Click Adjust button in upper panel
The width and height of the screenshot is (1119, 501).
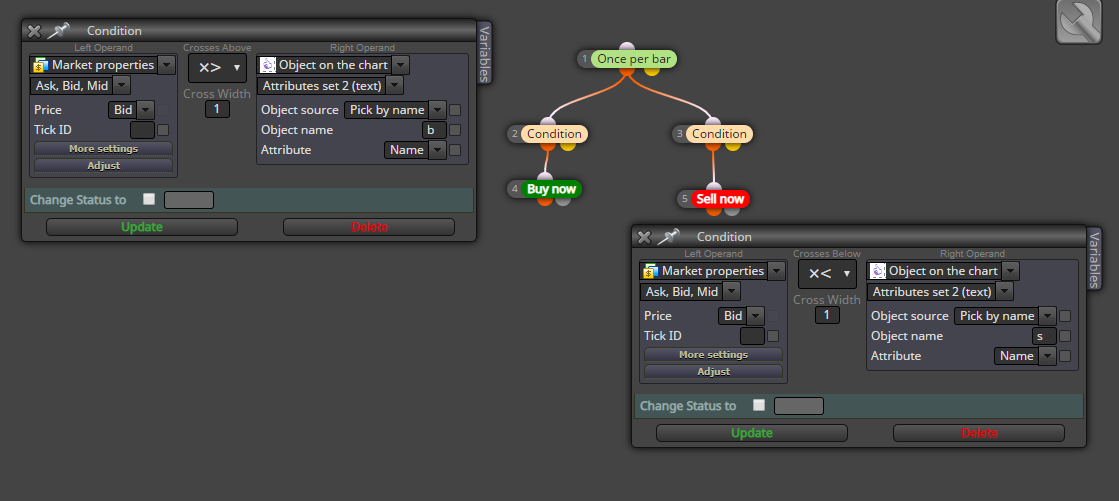click(103, 166)
